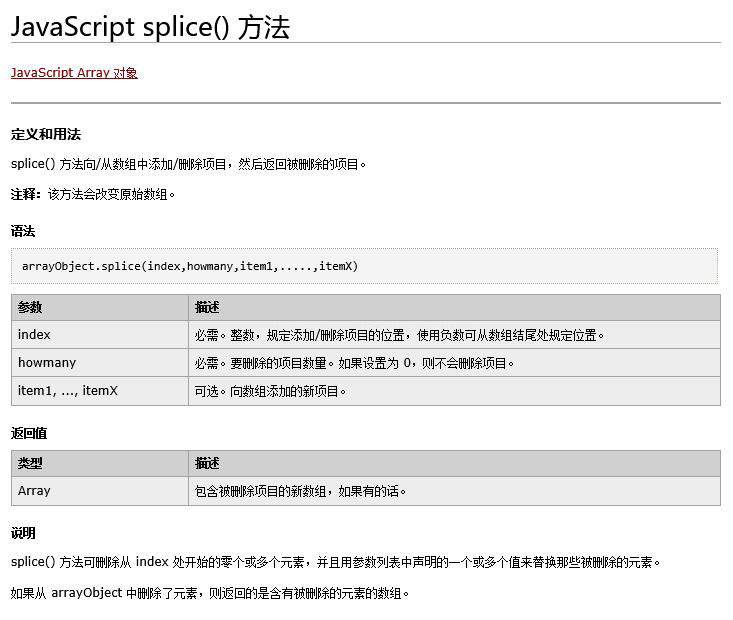Click the 类型 table column header

pos(30,463)
